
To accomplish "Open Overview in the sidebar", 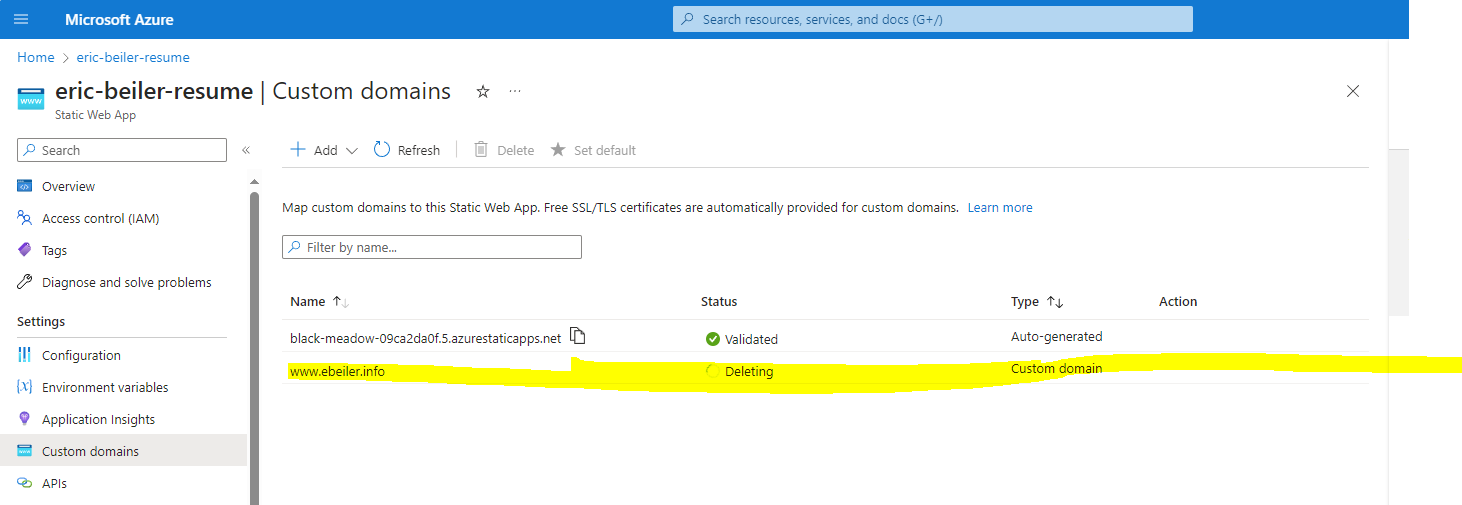I will point(68,186).
